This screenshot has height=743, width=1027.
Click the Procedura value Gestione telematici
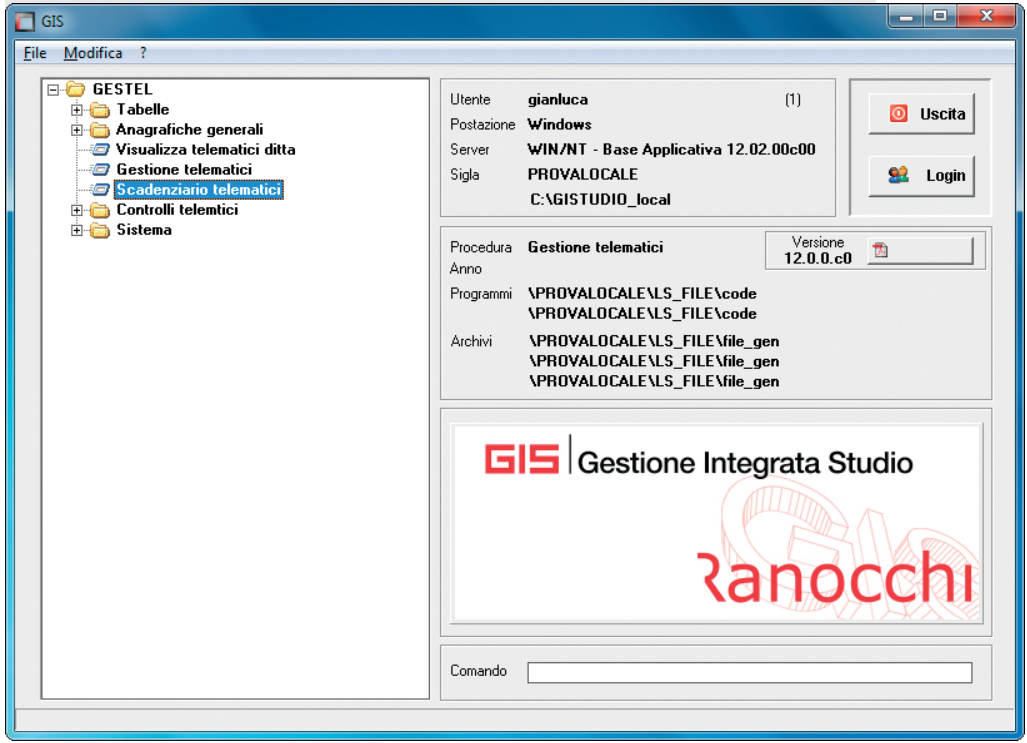595,247
